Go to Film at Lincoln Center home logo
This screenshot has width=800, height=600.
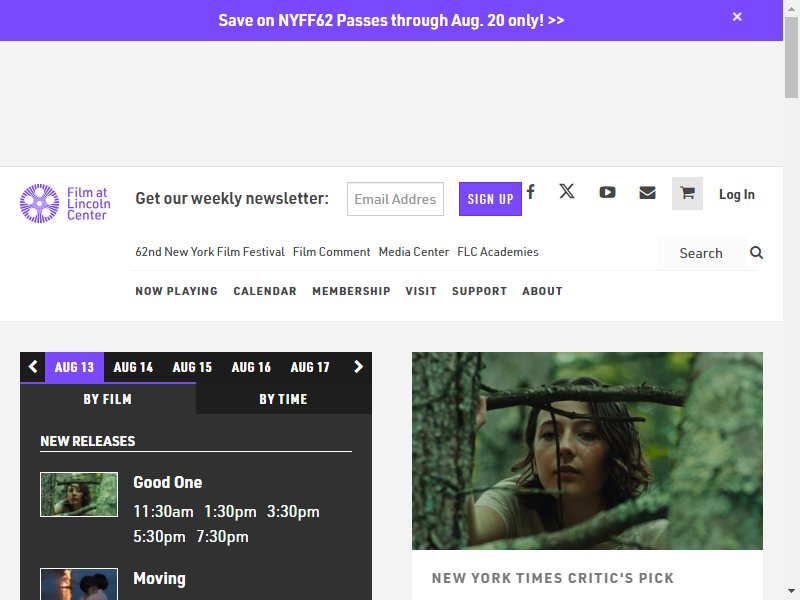click(x=65, y=204)
